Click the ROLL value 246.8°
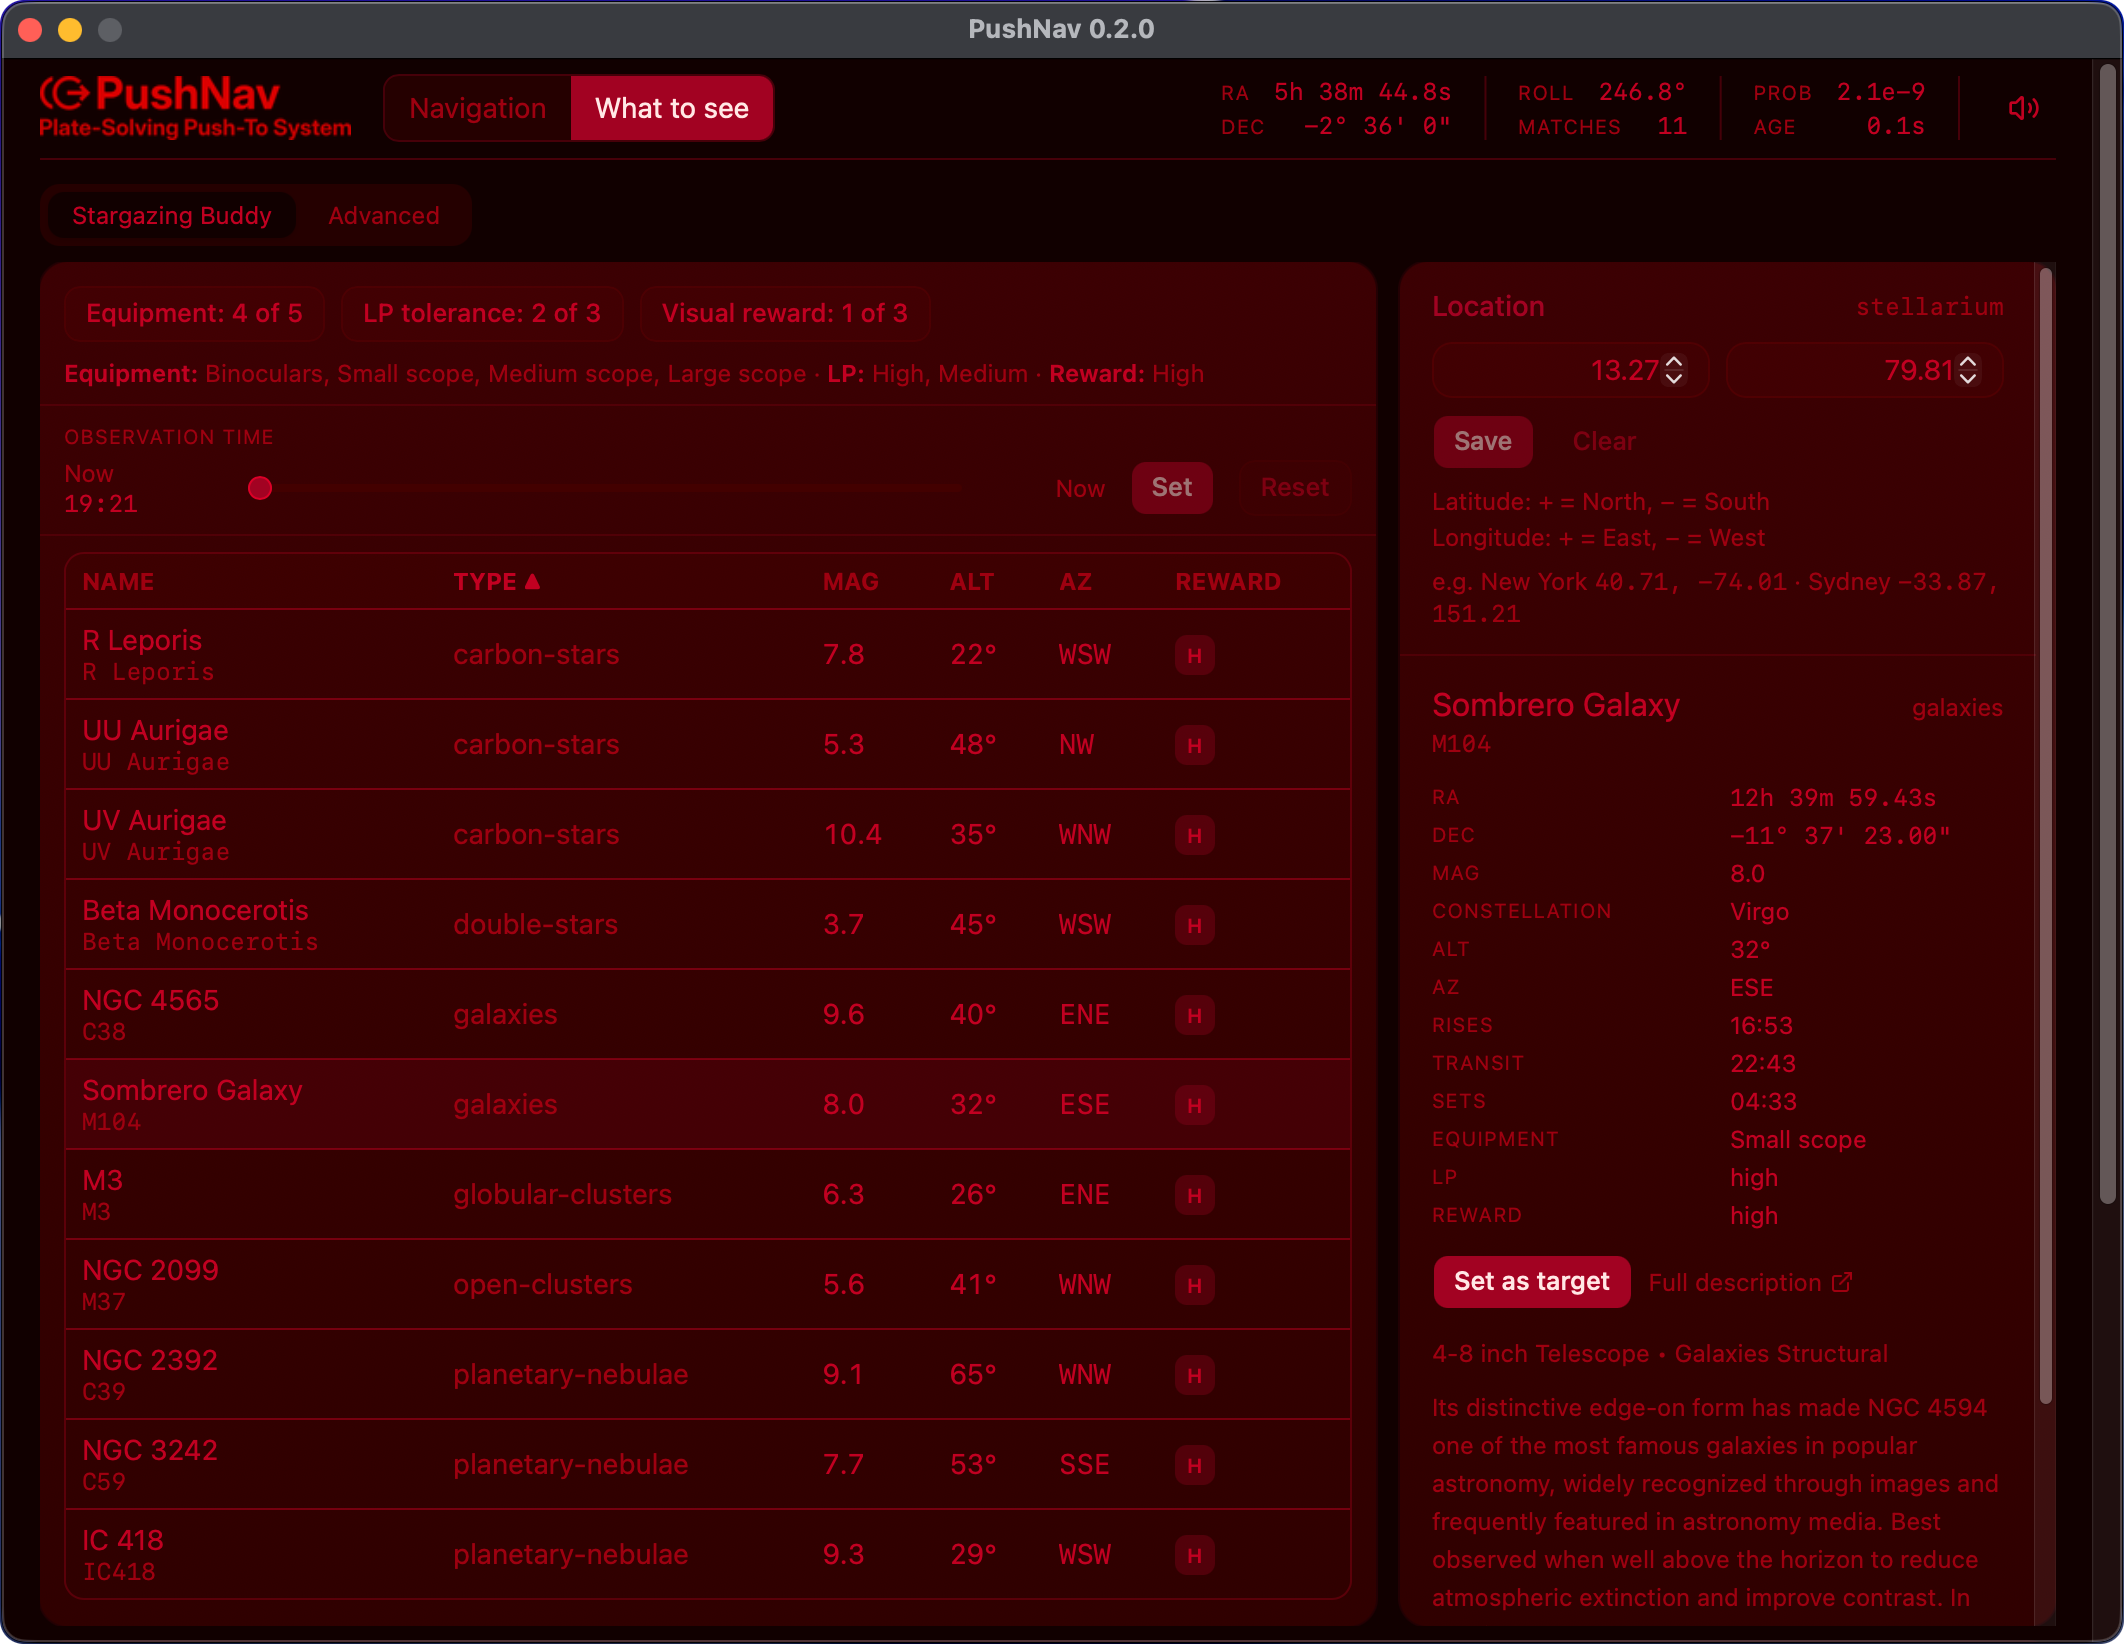2124x1644 pixels. tap(1642, 92)
